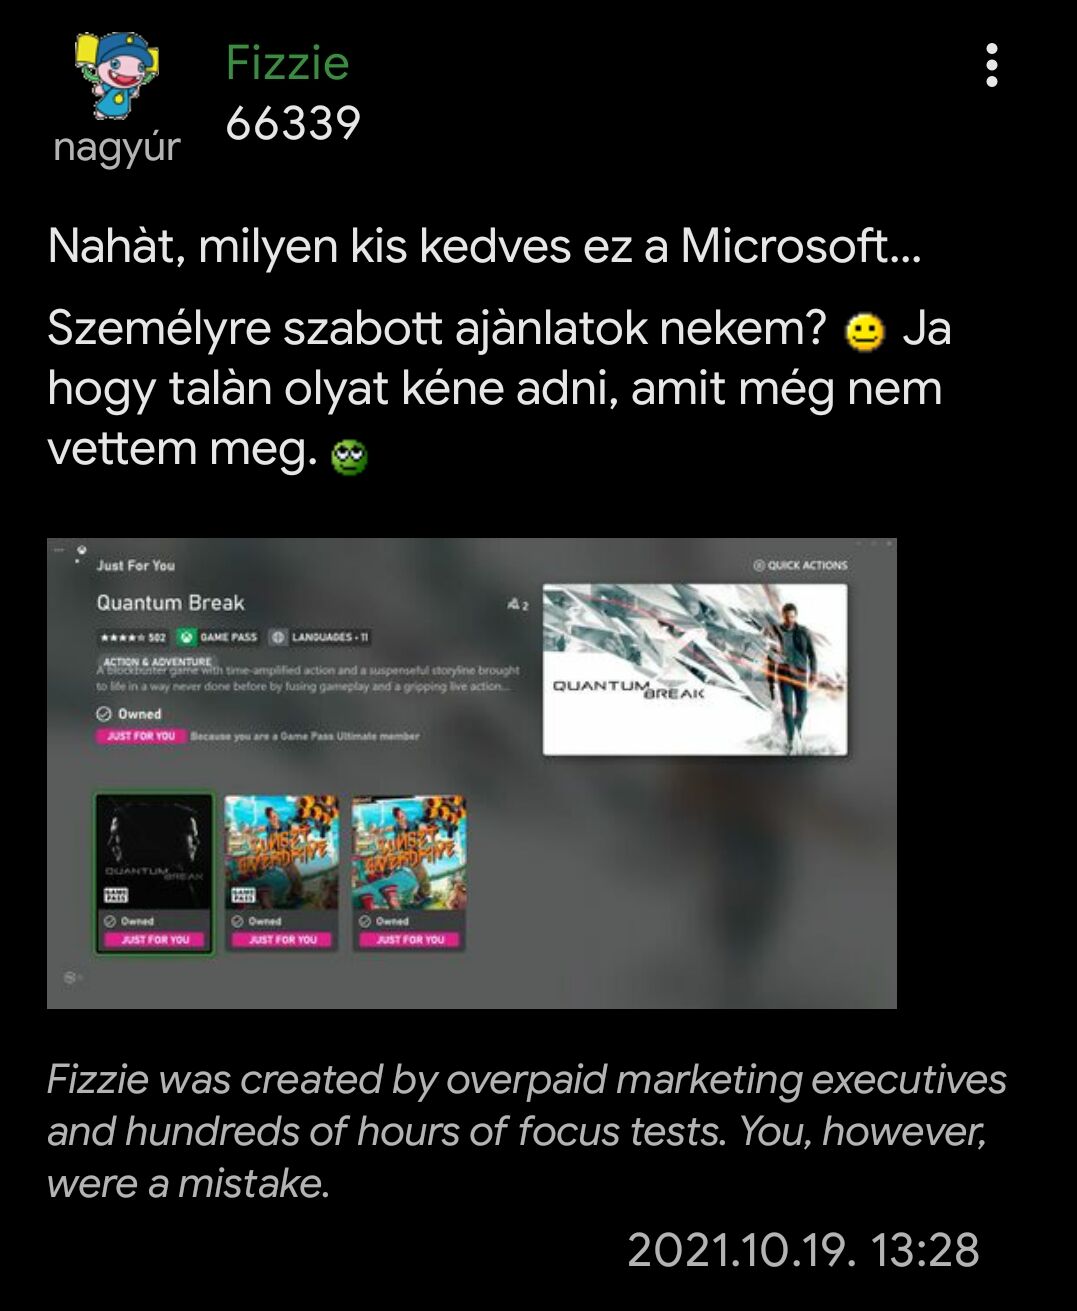1077x1311 pixels.
Task: Click the green rolling-eyes emoji
Action: 349,457
